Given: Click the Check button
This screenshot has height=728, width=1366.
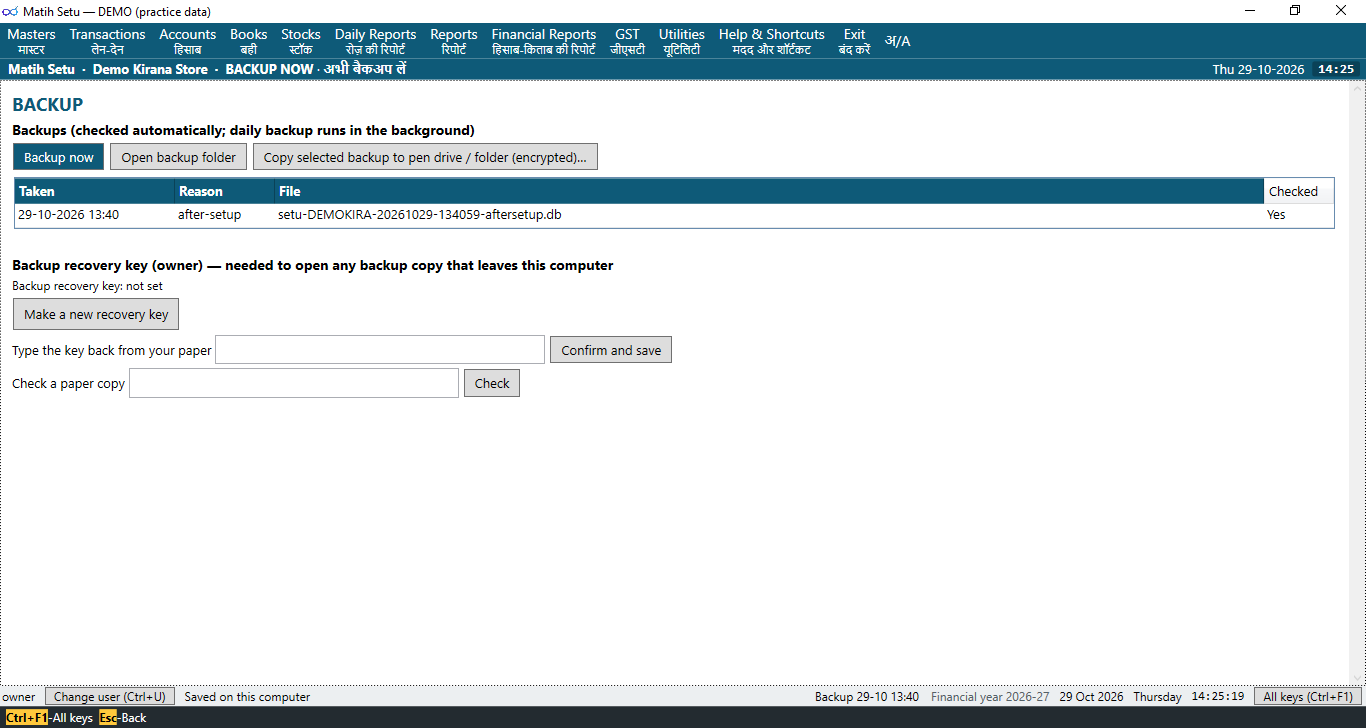Looking at the screenshot, I should pyautogui.click(x=492, y=383).
